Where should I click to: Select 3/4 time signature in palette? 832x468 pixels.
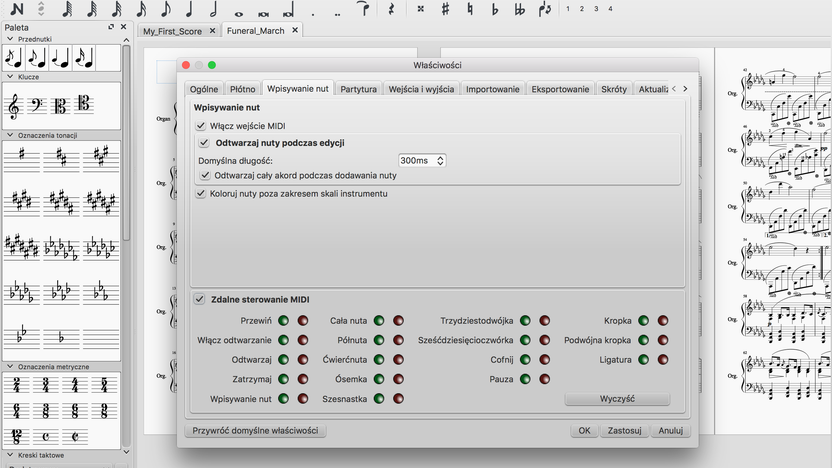pyautogui.click(x=46, y=385)
